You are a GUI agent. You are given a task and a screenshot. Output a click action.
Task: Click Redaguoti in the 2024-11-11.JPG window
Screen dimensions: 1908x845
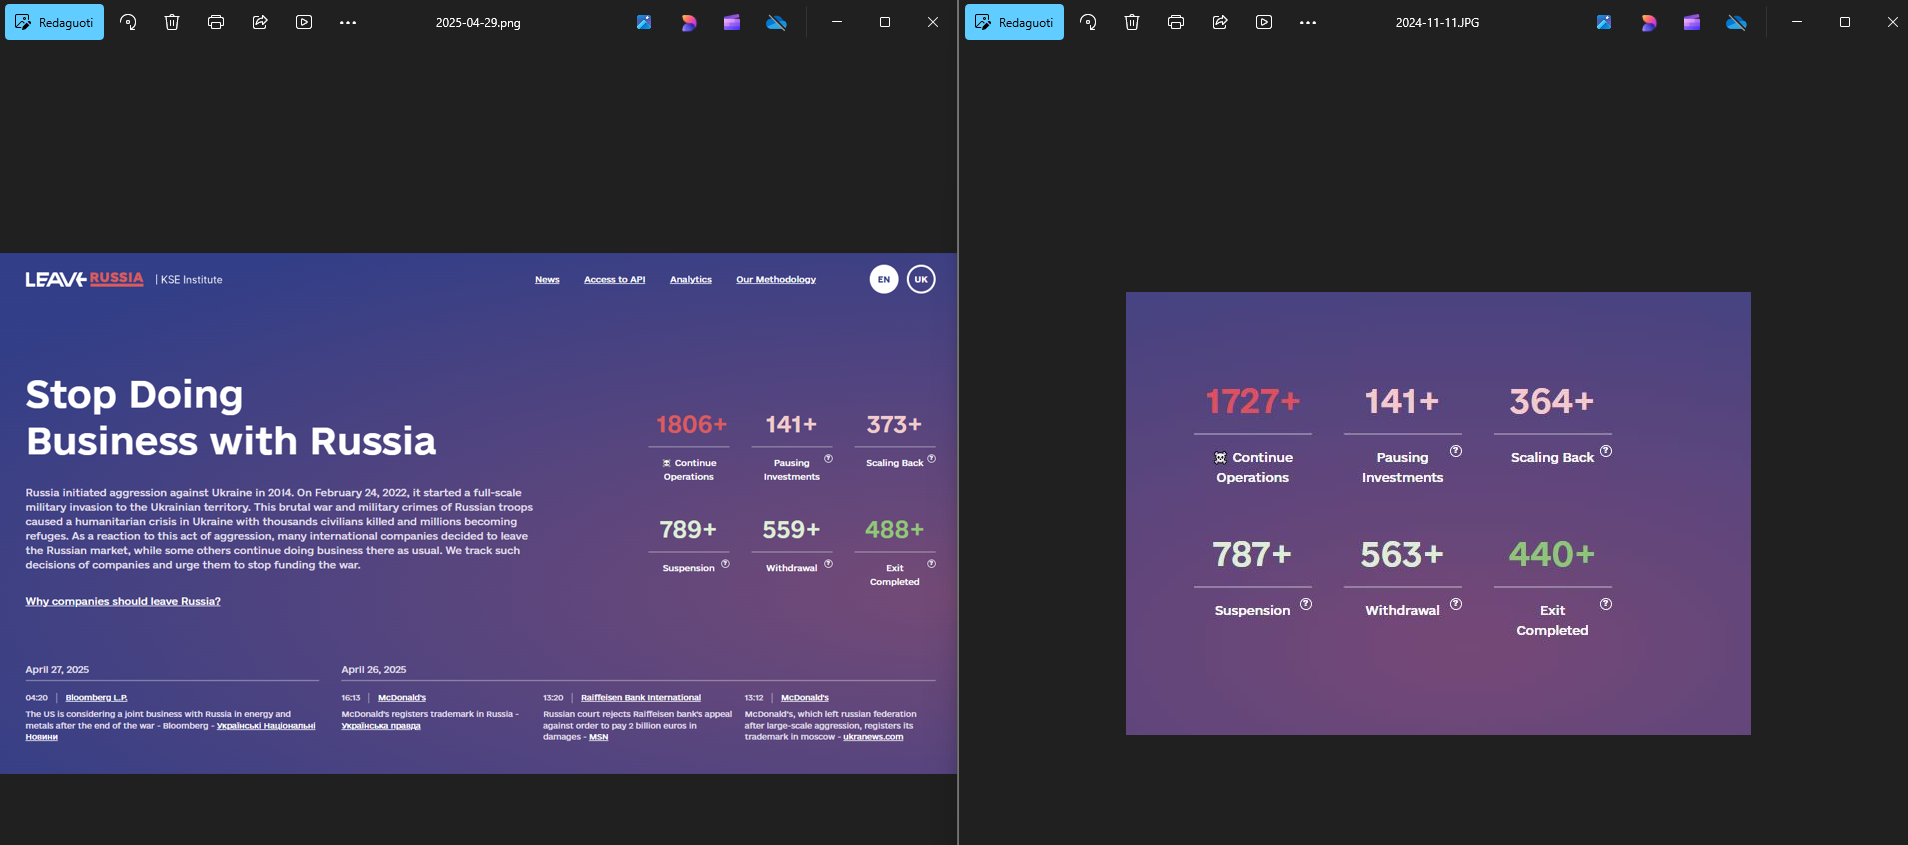click(x=1014, y=22)
